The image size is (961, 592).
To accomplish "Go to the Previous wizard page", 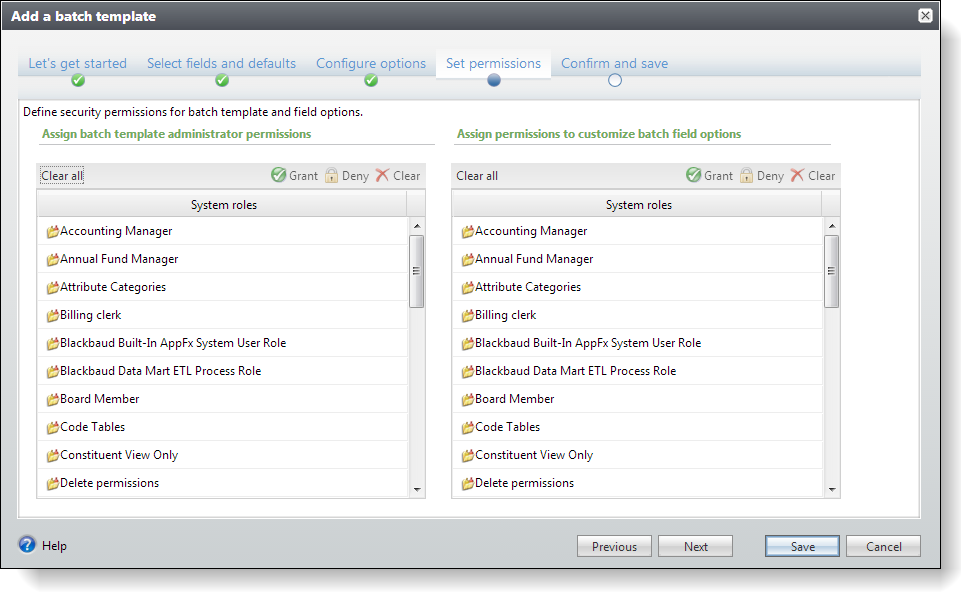I will tap(614, 546).
